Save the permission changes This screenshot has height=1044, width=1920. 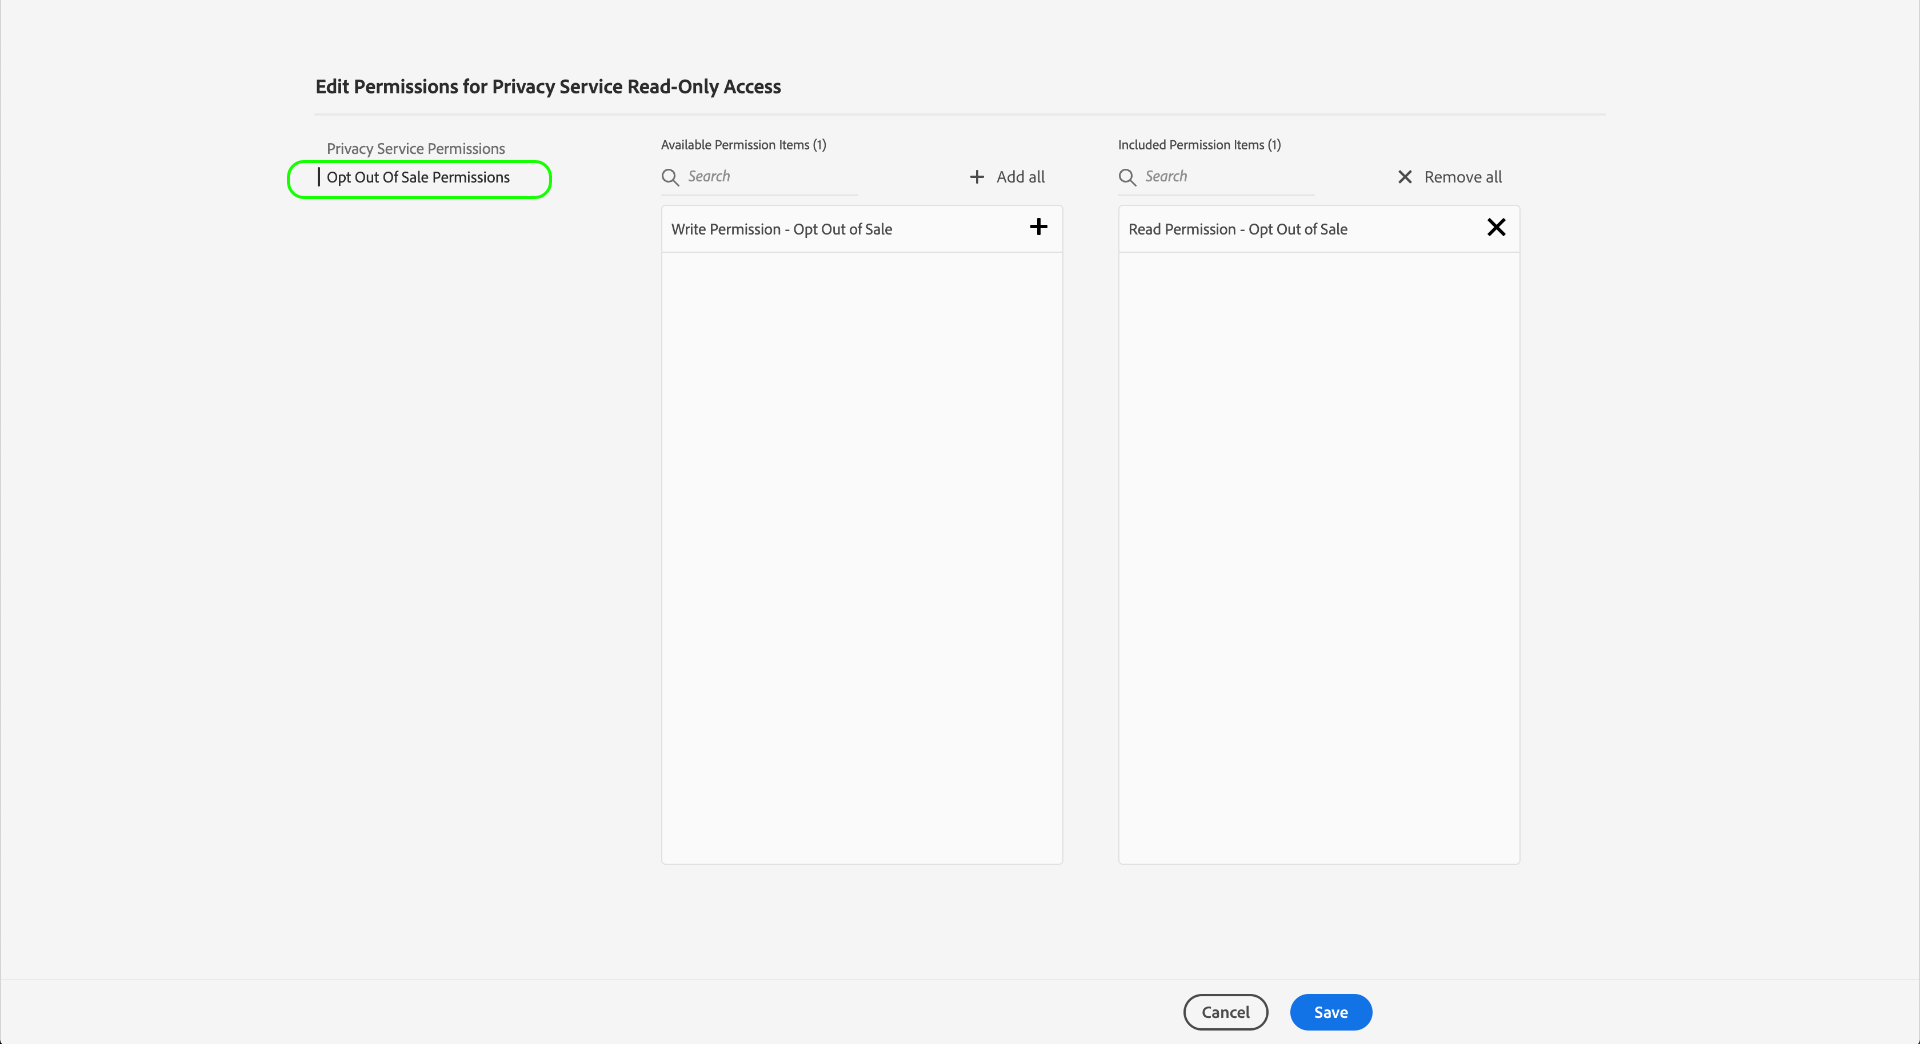[1330, 1012]
